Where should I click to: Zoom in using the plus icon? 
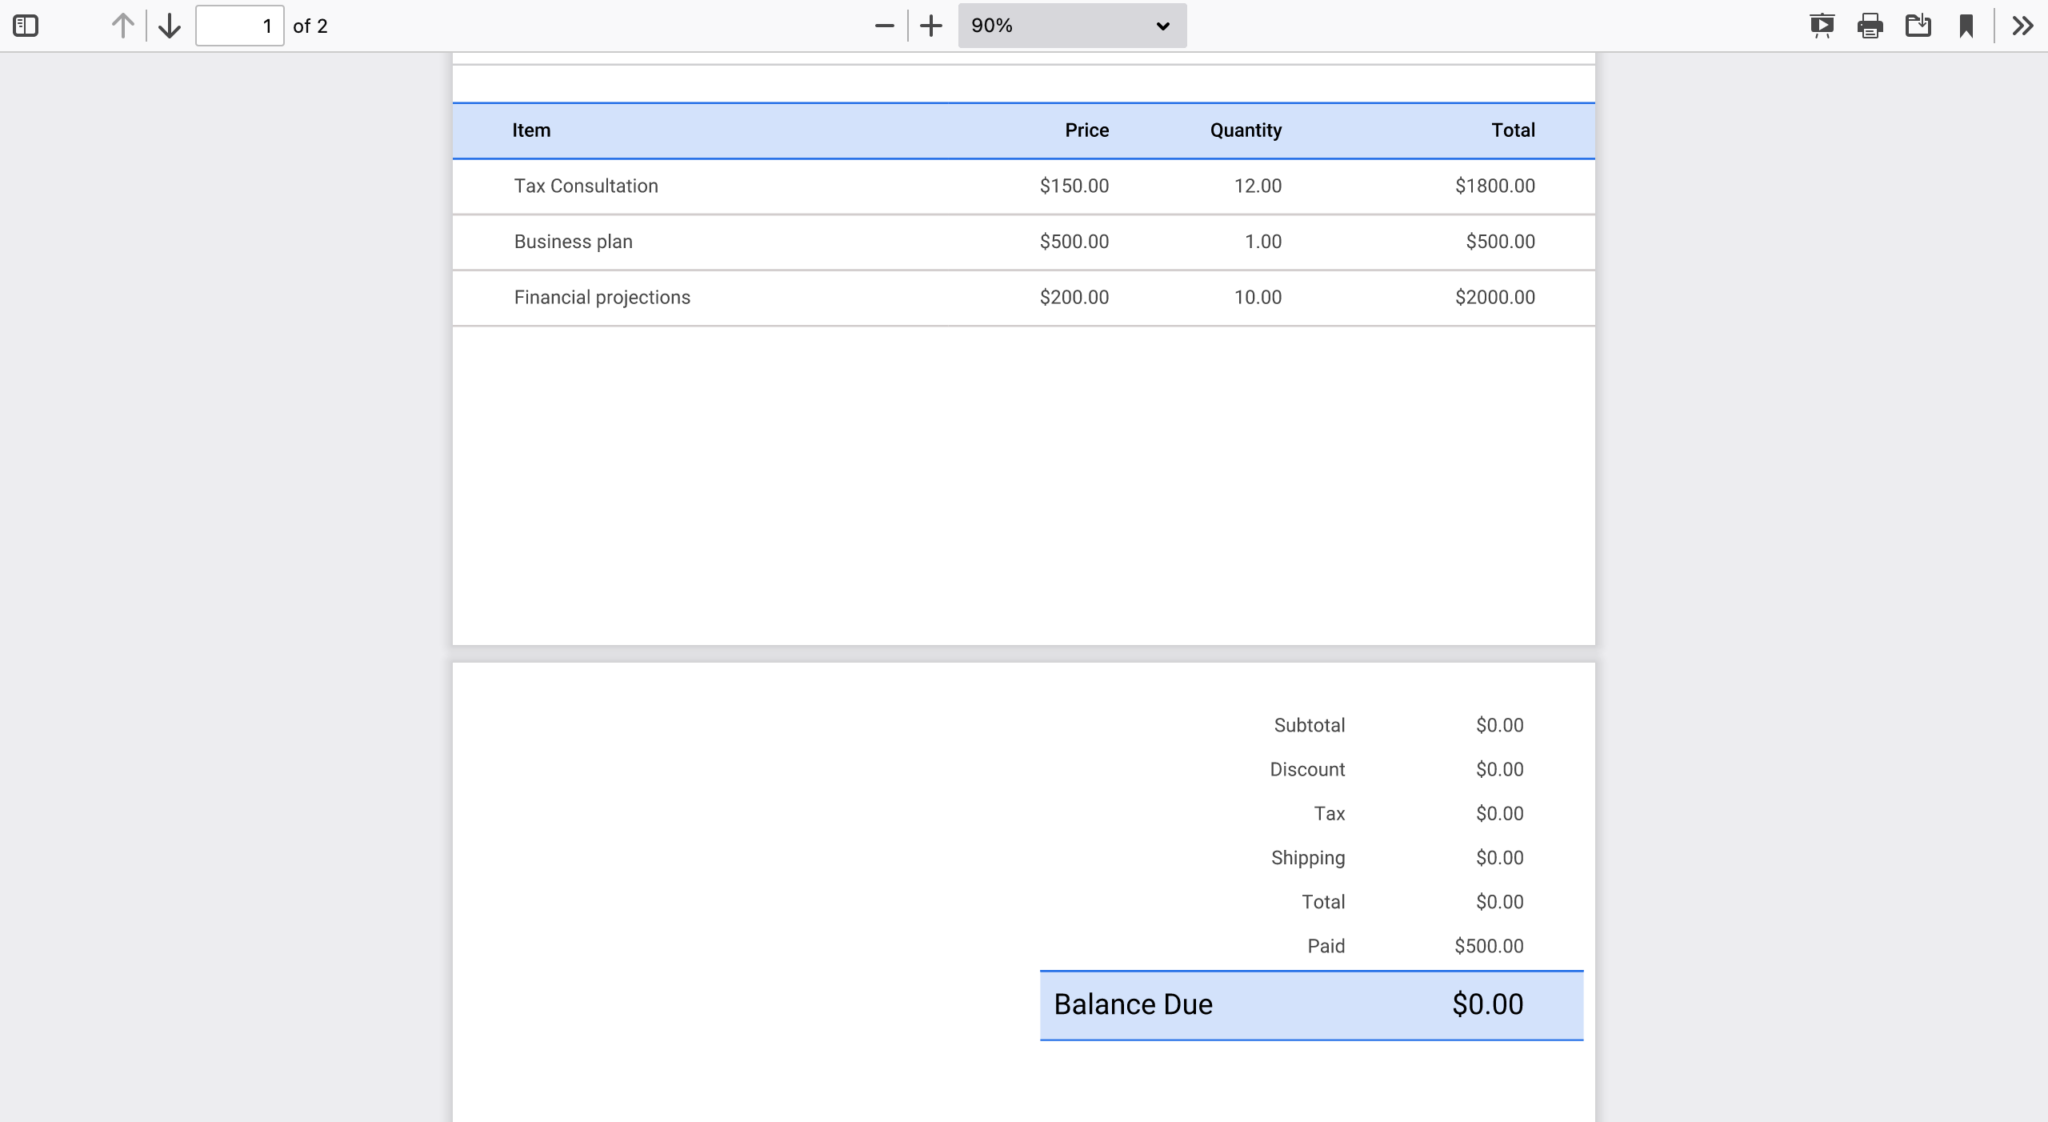point(930,25)
